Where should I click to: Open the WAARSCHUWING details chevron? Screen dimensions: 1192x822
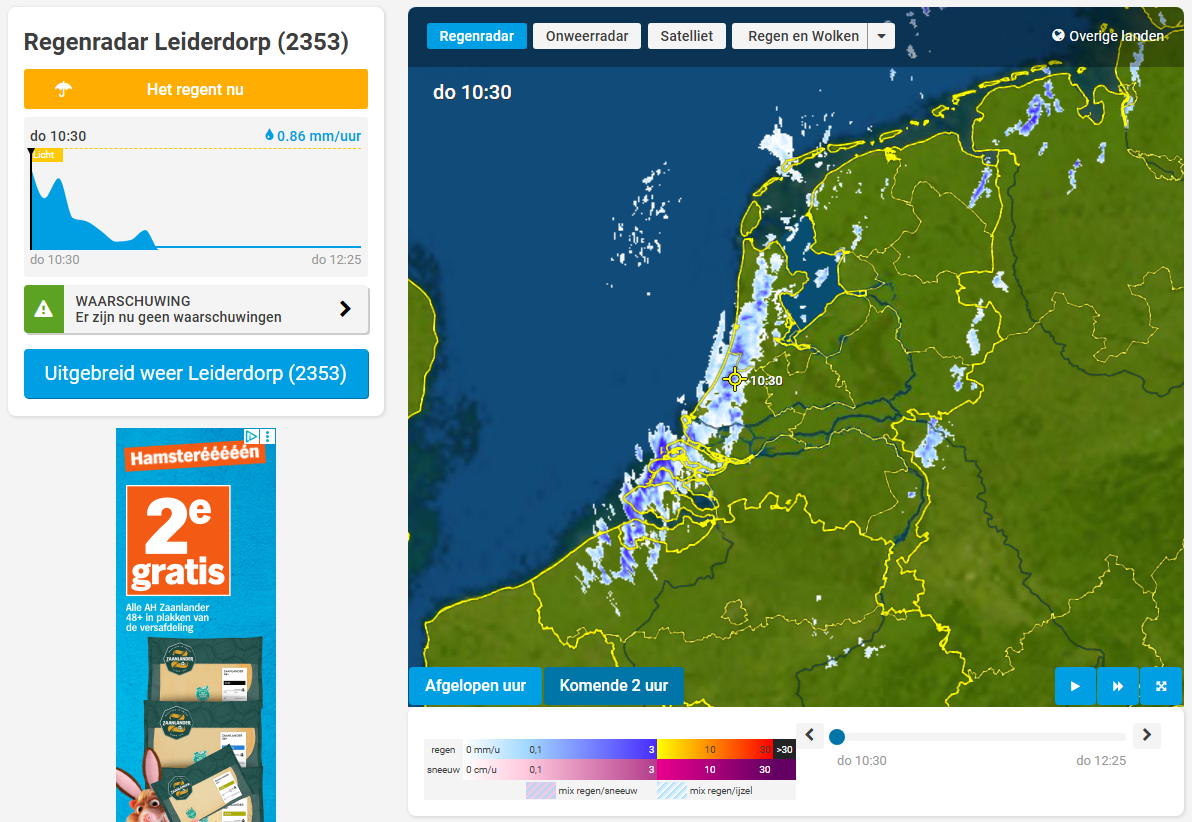(x=345, y=309)
